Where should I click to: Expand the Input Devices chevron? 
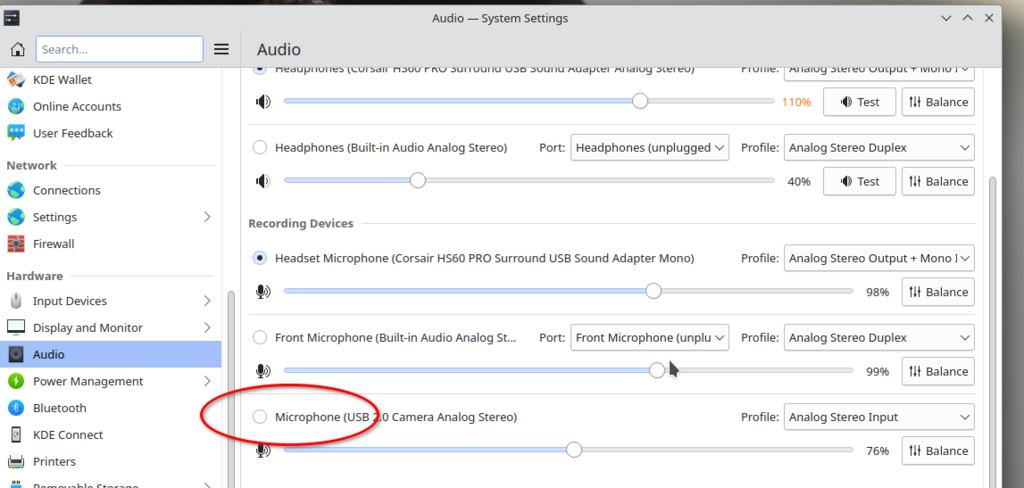coord(207,301)
